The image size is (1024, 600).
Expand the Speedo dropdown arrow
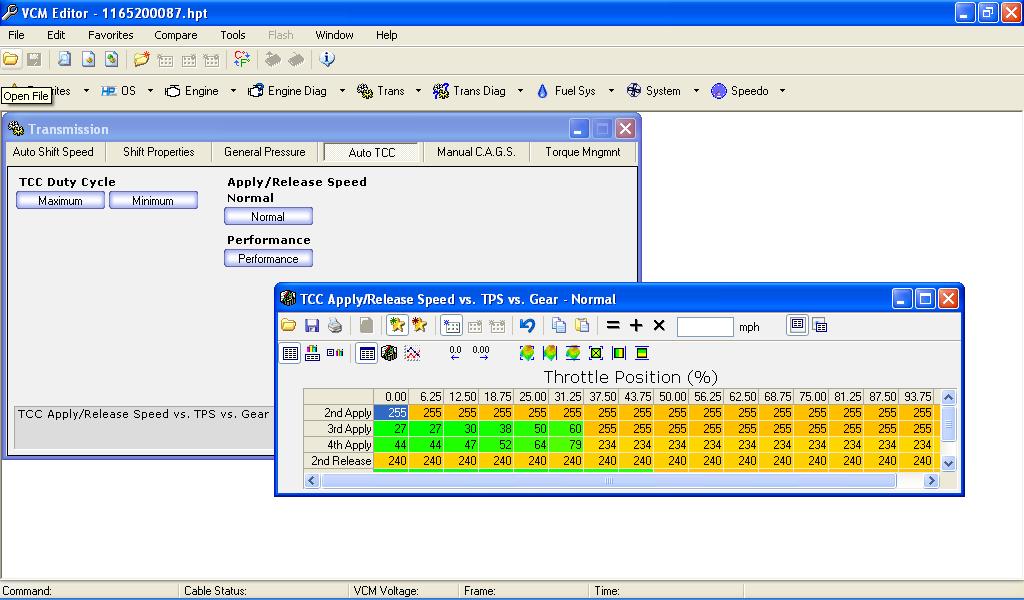(782, 91)
